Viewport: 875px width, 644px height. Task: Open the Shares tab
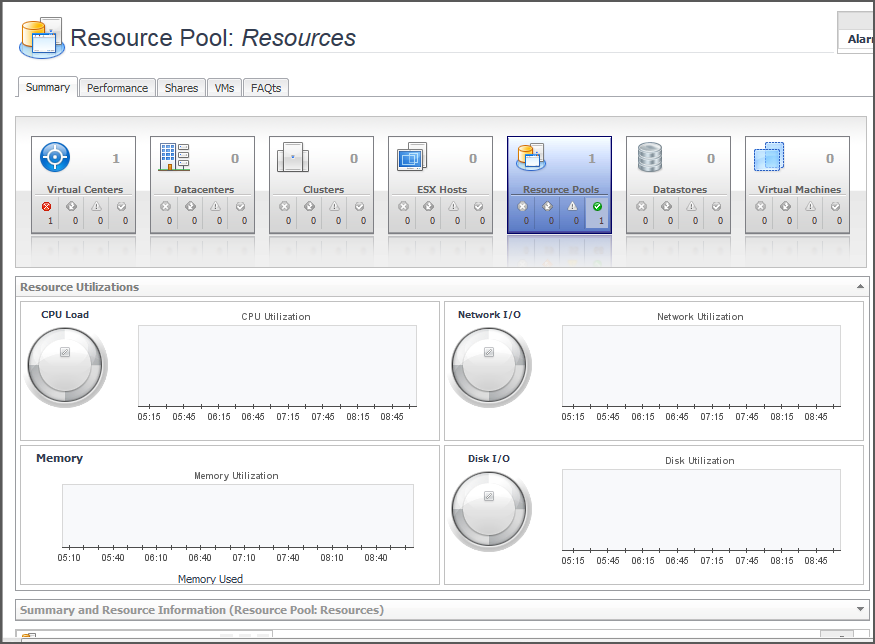click(181, 88)
